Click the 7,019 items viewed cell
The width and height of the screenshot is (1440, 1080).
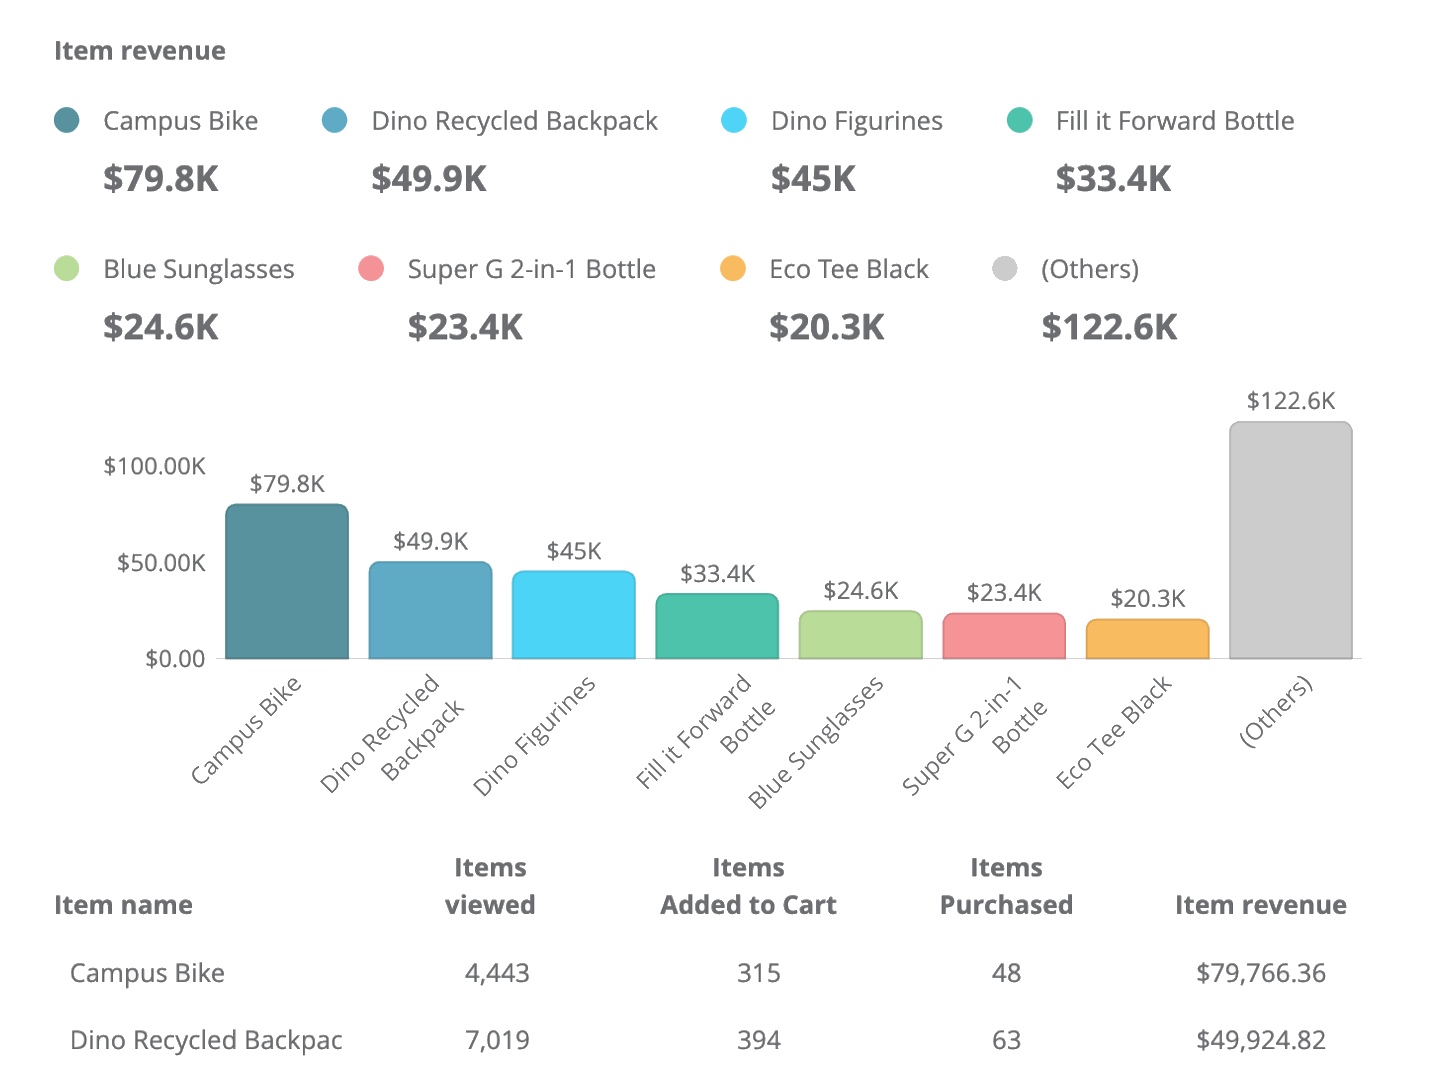pos(497,1040)
